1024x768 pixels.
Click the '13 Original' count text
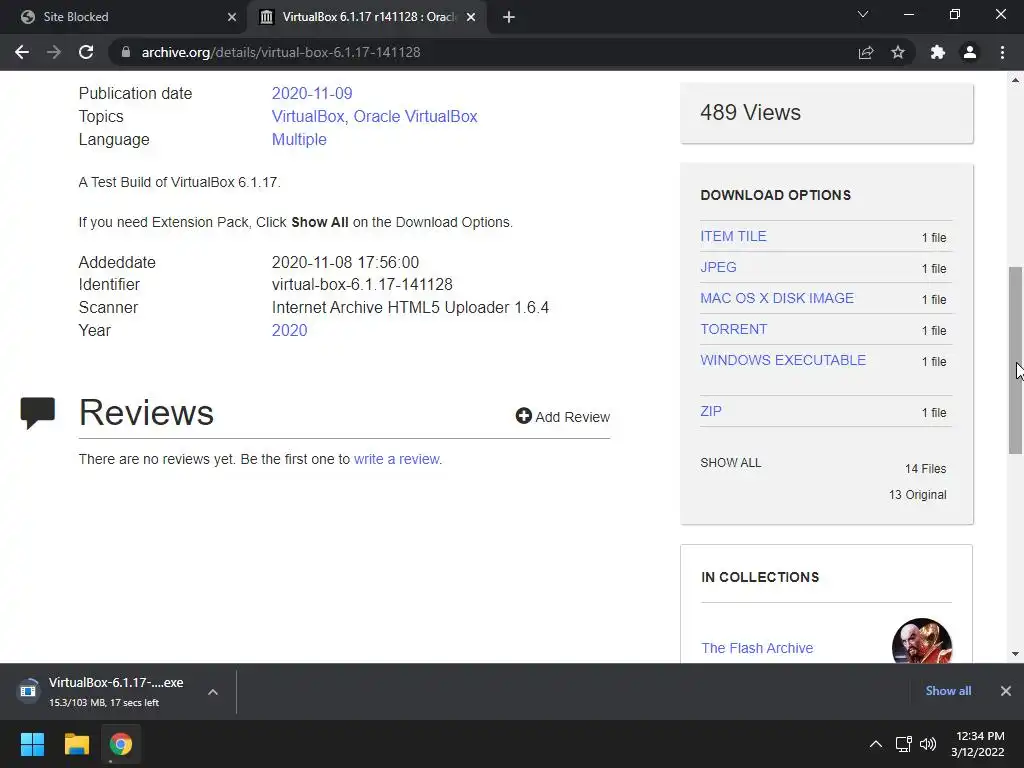point(918,495)
